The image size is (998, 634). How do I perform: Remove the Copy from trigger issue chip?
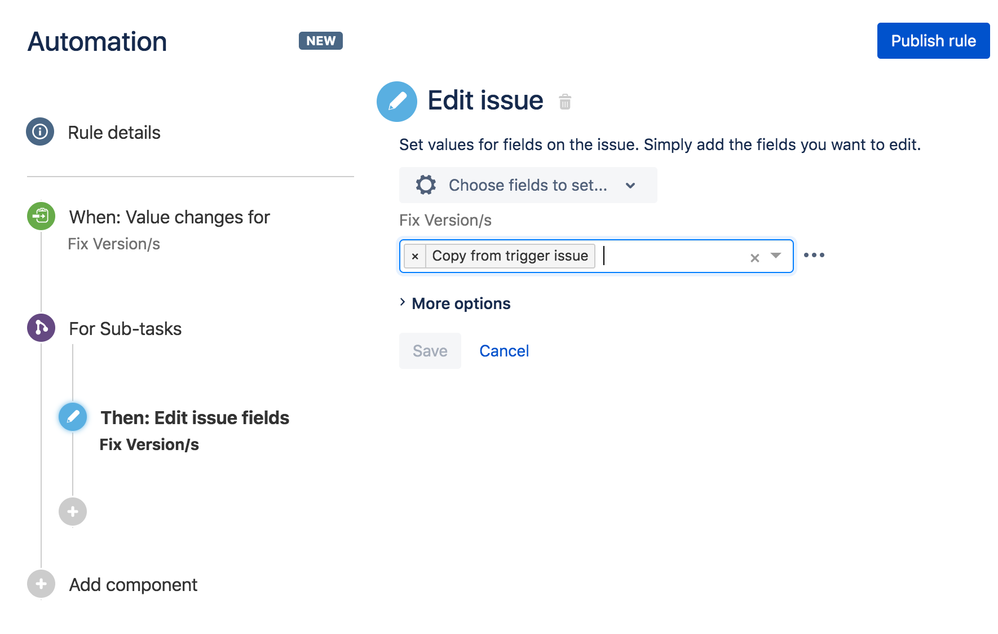tap(414, 255)
